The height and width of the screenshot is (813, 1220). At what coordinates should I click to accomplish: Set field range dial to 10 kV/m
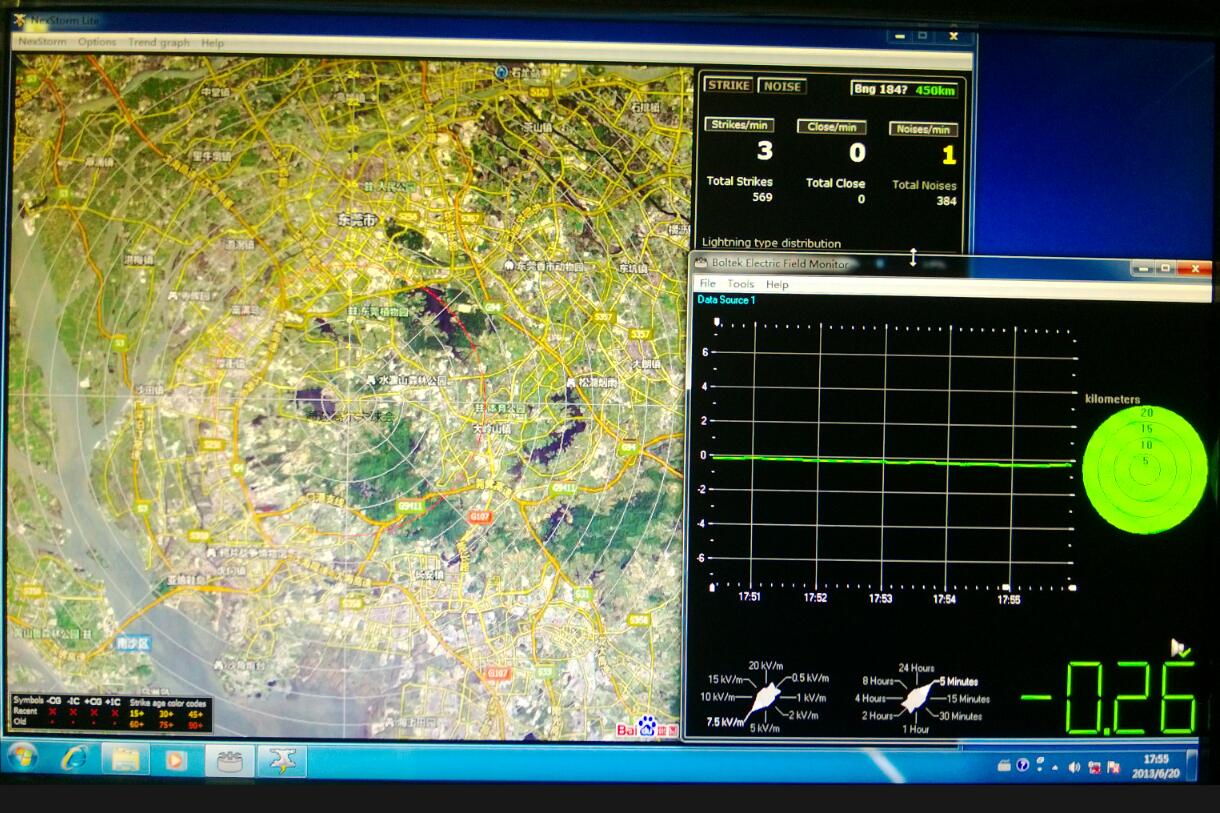718,697
